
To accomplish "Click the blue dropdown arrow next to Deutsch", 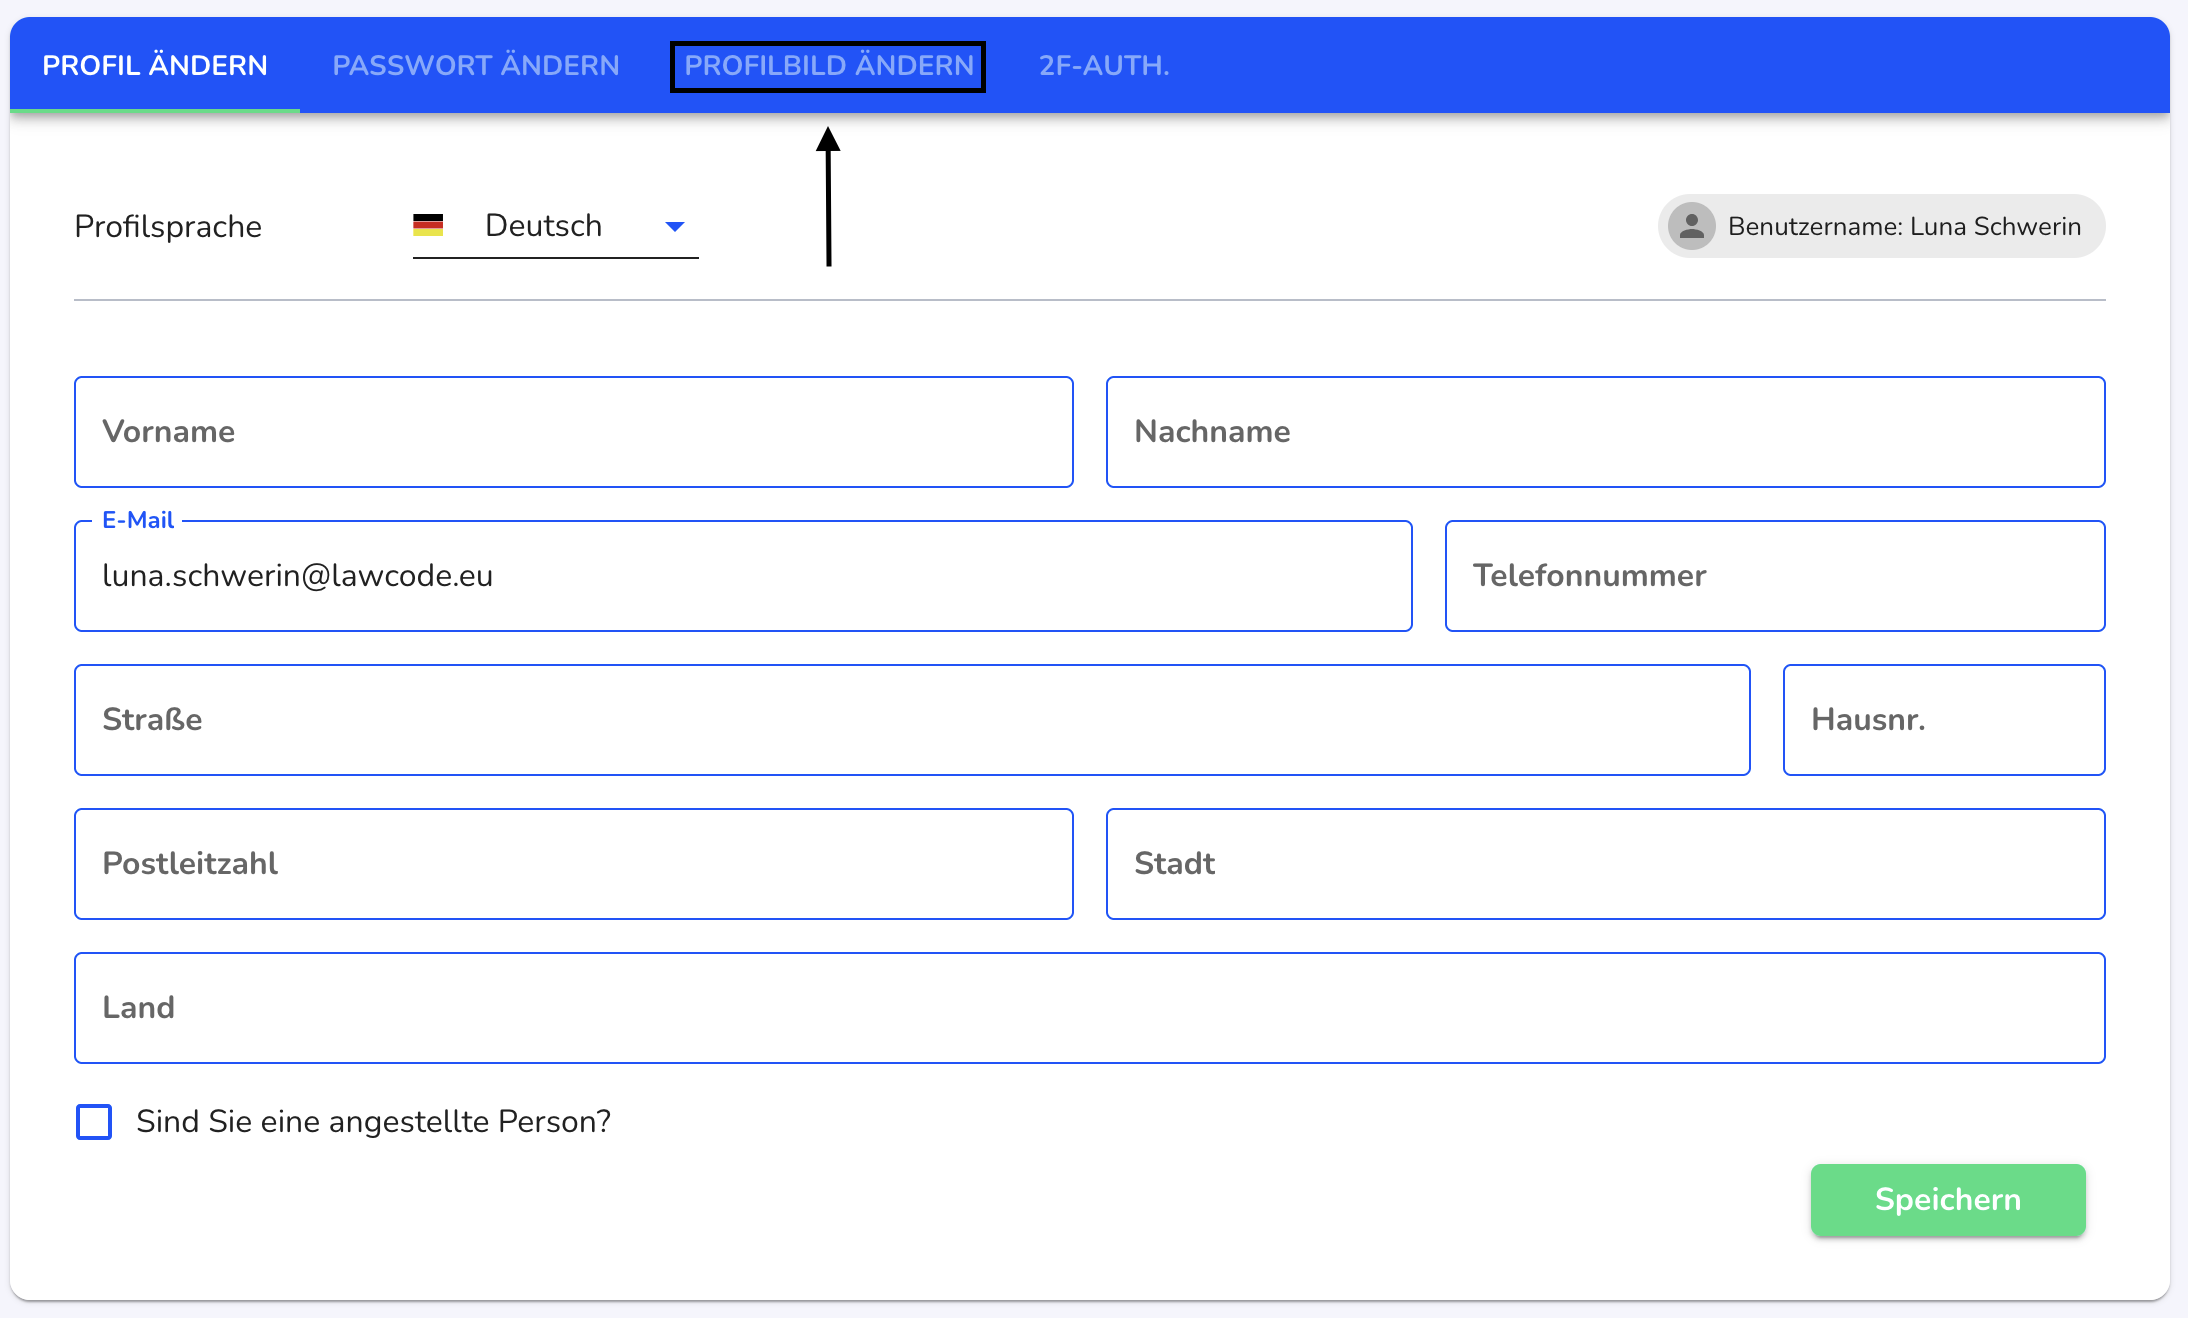I will (x=675, y=227).
